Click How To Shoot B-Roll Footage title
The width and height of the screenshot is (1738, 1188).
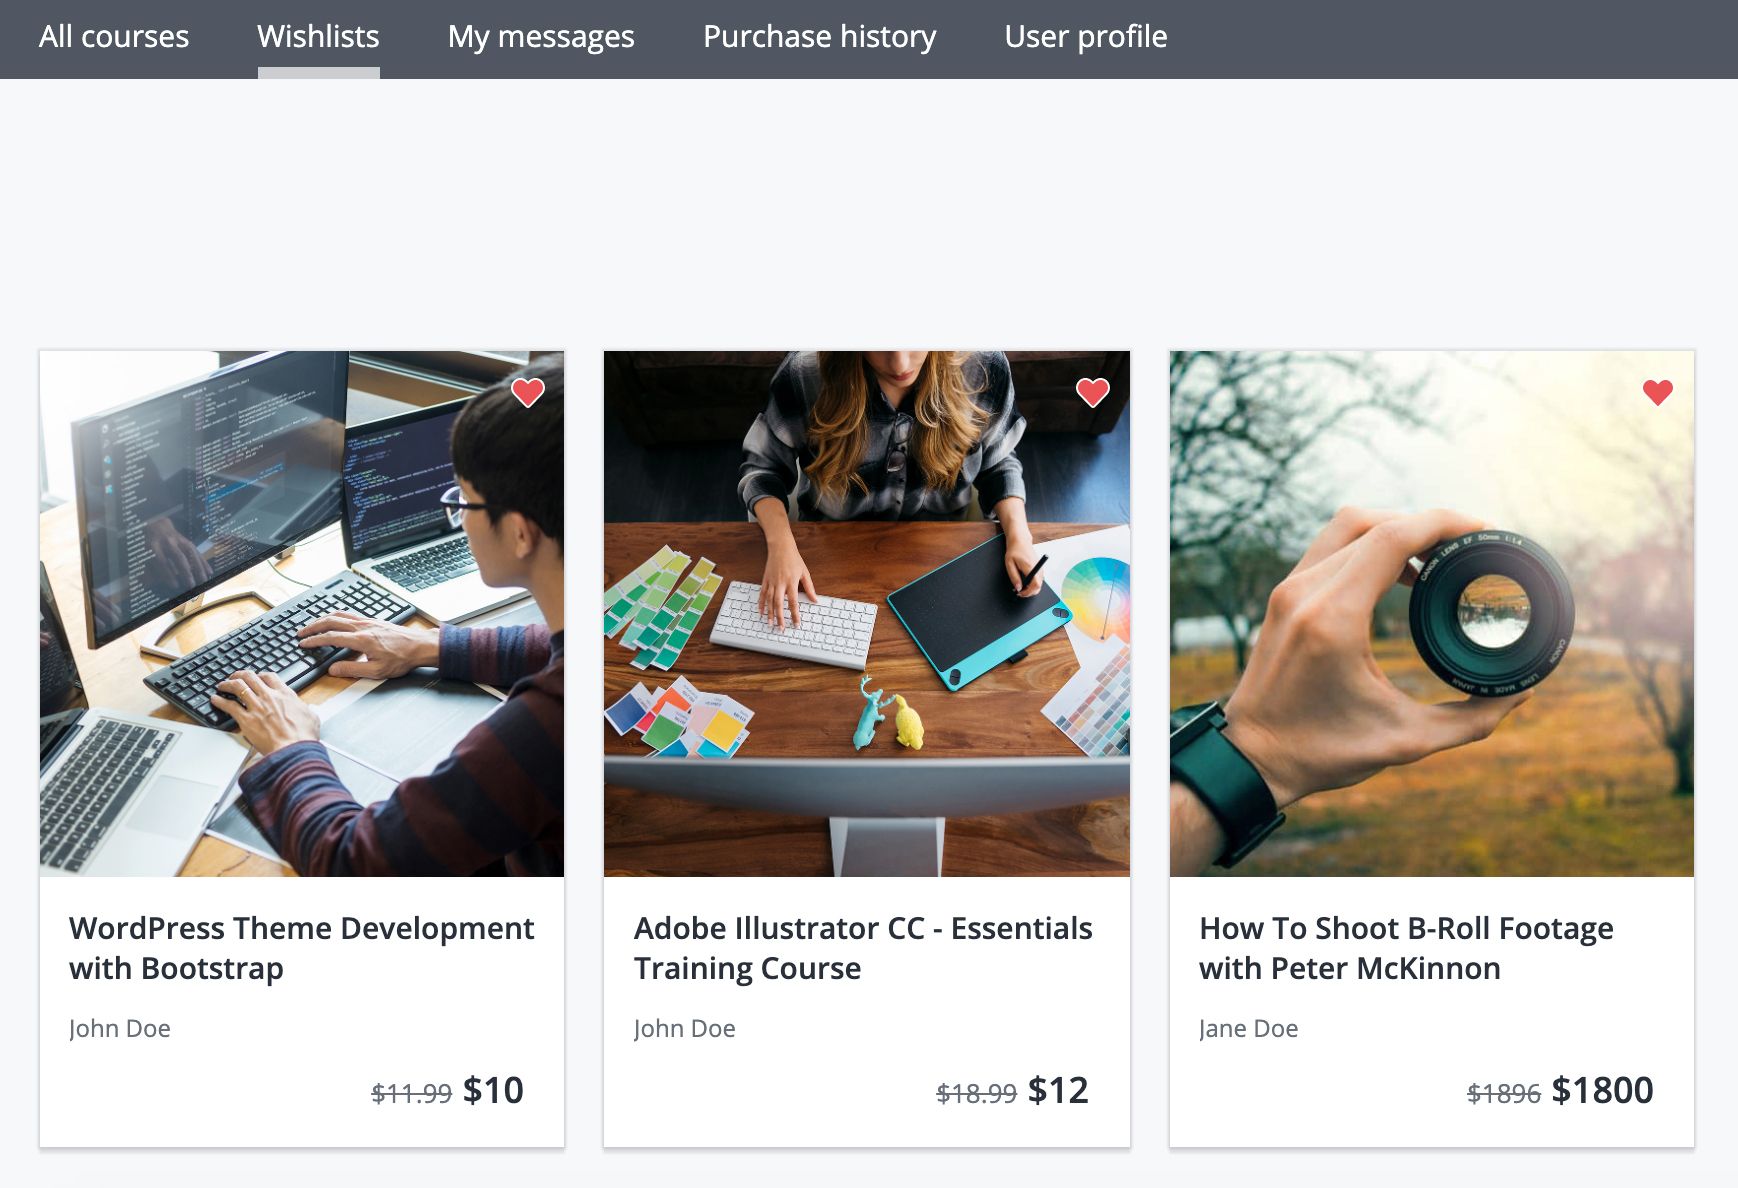pyautogui.click(x=1406, y=948)
